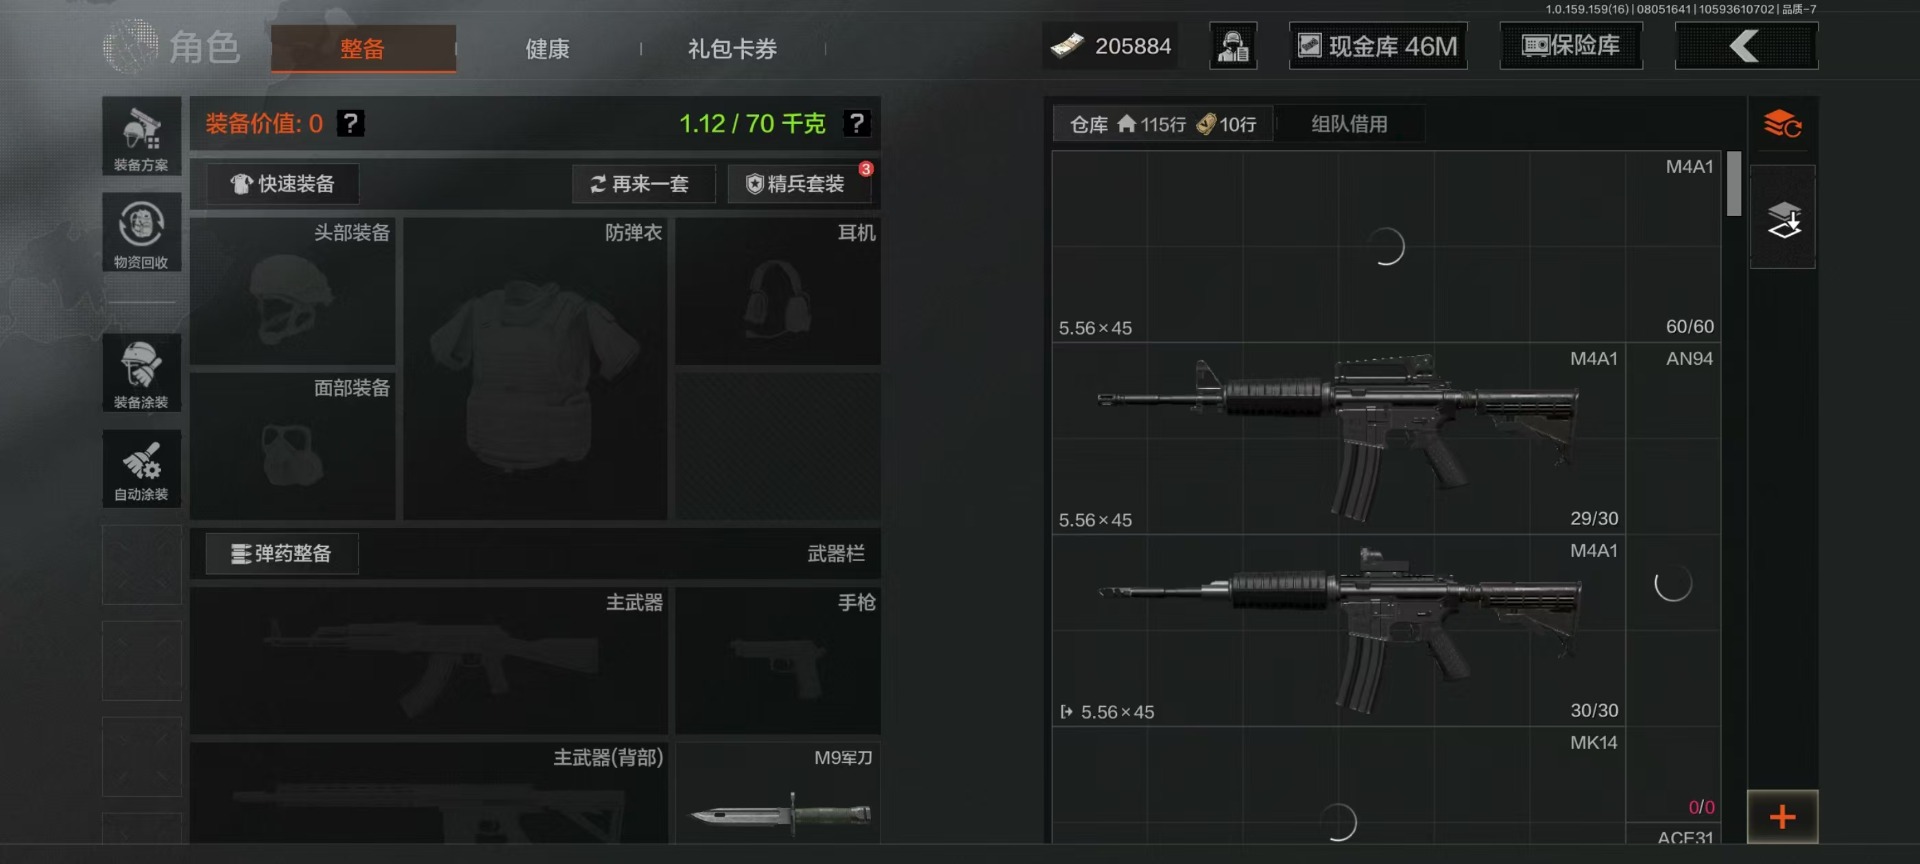Select the 组队借用 tab

click(1349, 124)
